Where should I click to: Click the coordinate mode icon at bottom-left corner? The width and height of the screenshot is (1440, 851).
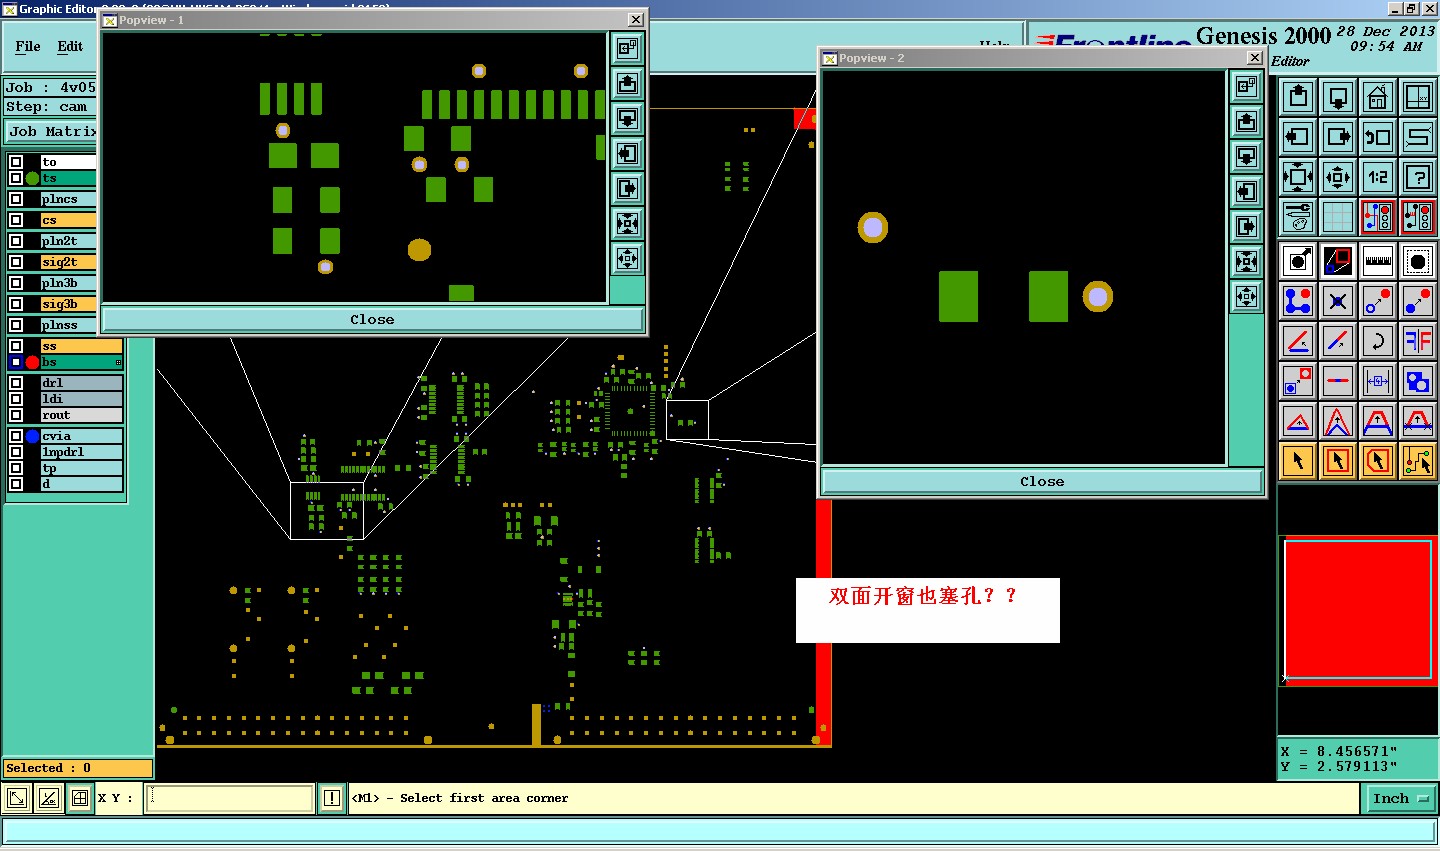(17, 798)
